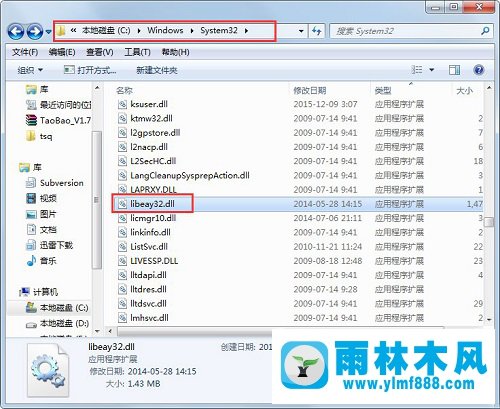
Task: Click the navigation pane scrollbar thumb
Action: point(97,200)
